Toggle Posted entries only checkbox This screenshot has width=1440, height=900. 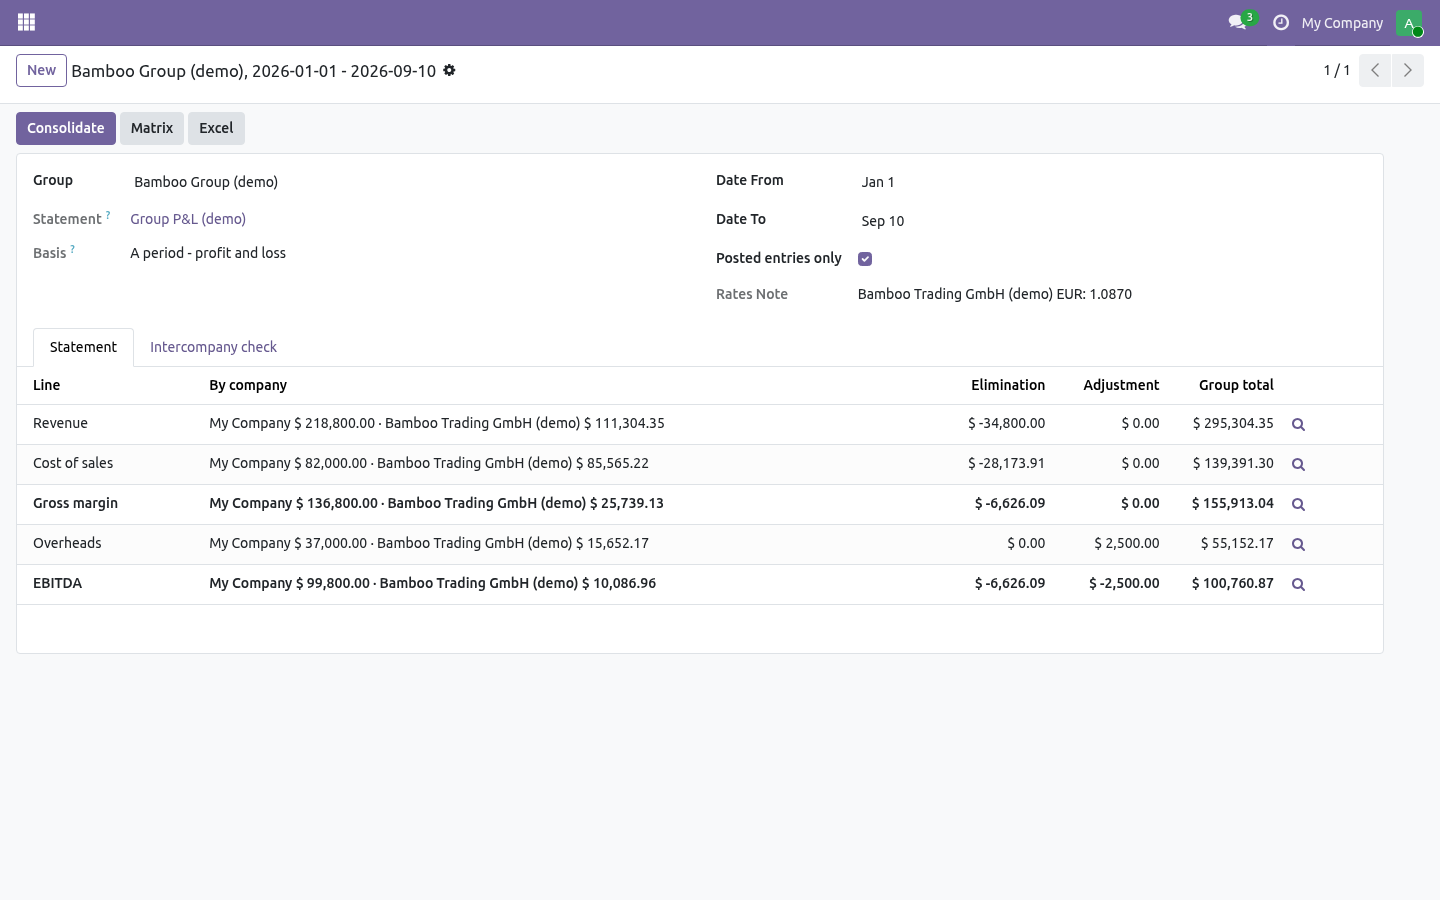tap(865, 259)
